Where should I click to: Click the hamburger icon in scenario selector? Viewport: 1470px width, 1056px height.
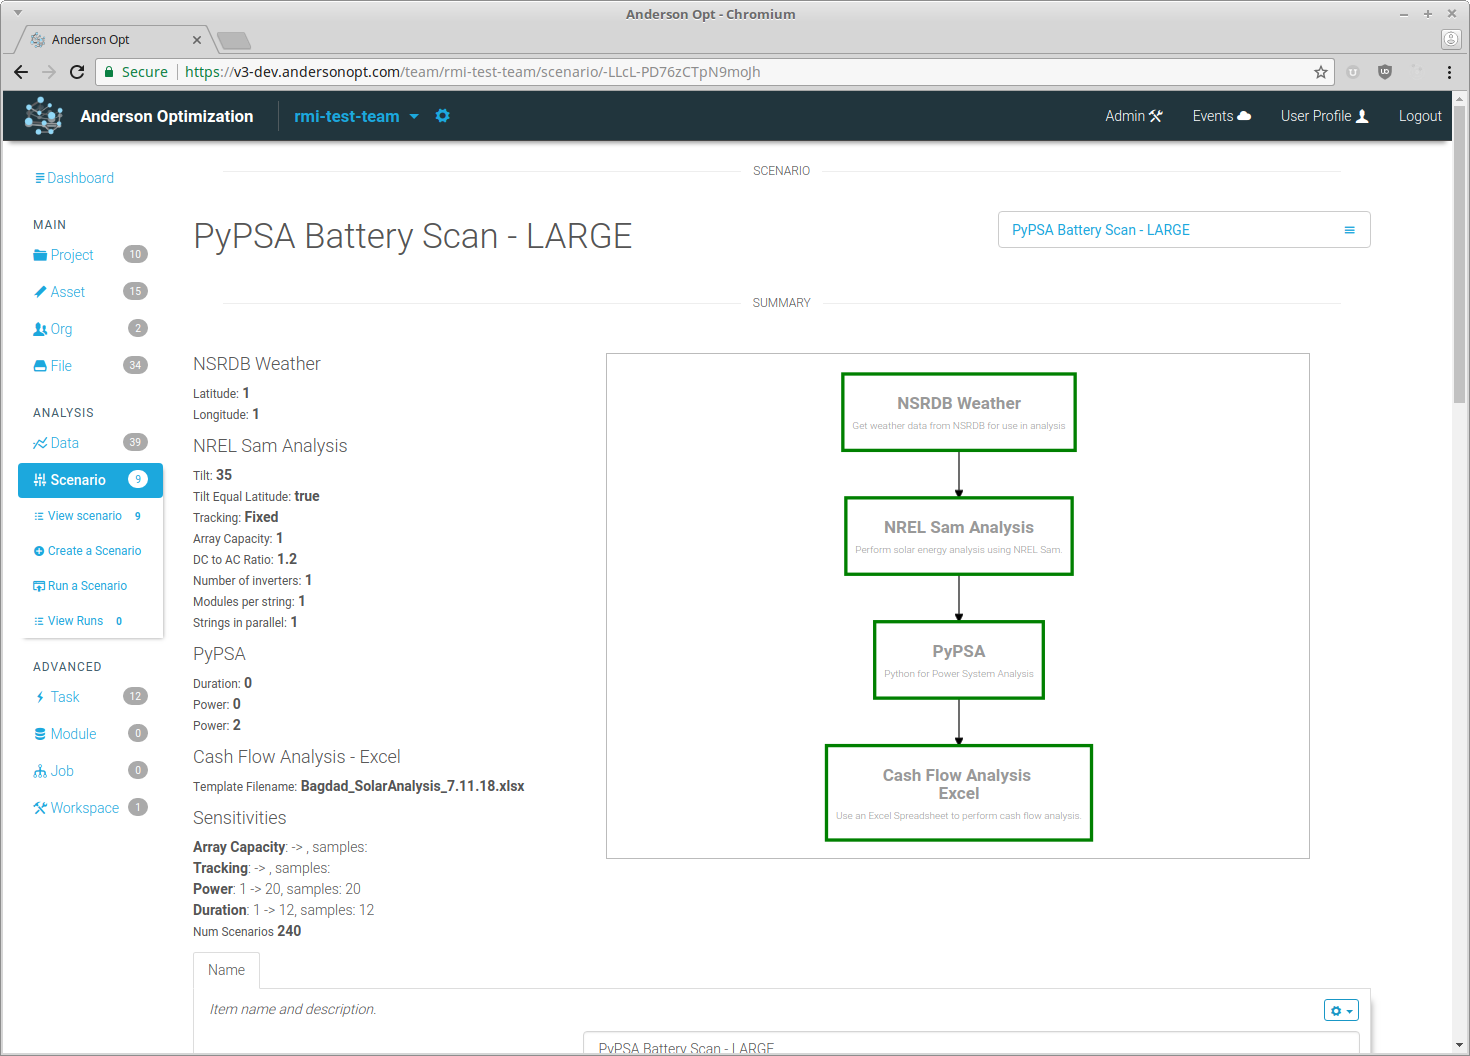point(1349,230)
